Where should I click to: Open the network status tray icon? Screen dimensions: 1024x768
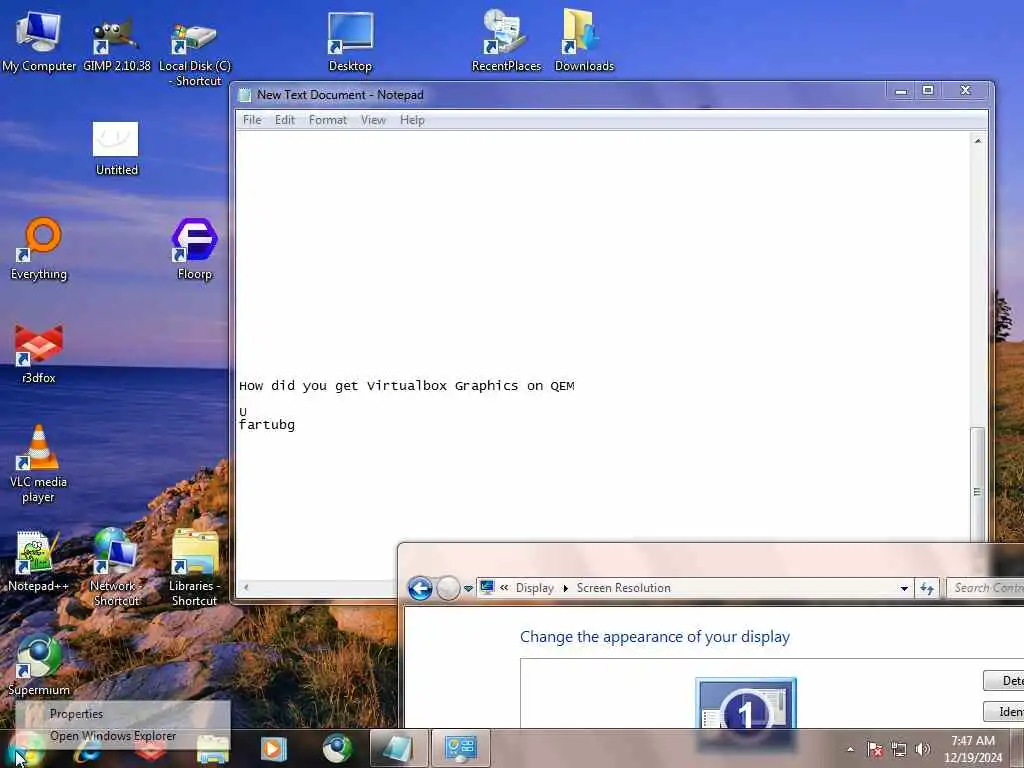point(899,749)
